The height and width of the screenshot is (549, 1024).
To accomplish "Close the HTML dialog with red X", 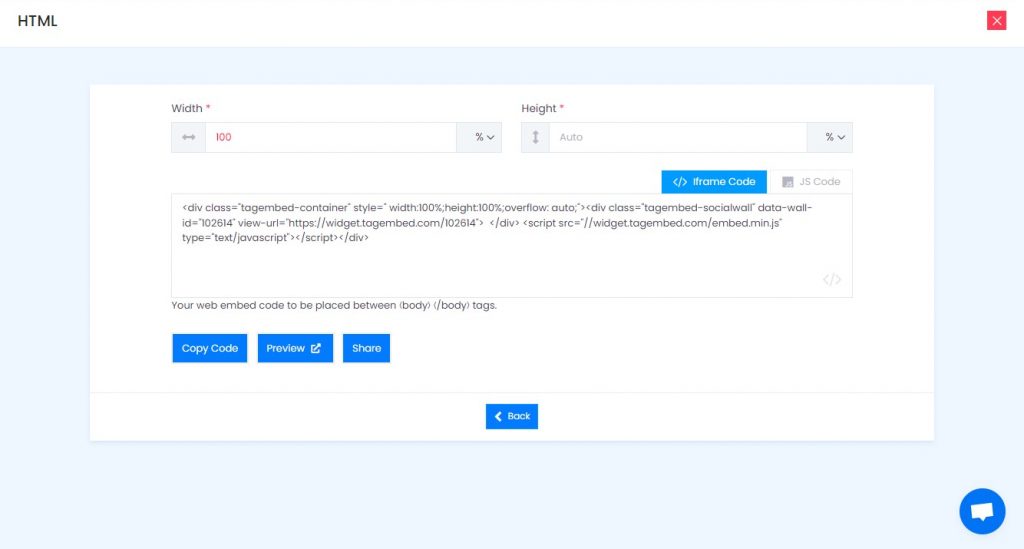I will coord(996,21).
